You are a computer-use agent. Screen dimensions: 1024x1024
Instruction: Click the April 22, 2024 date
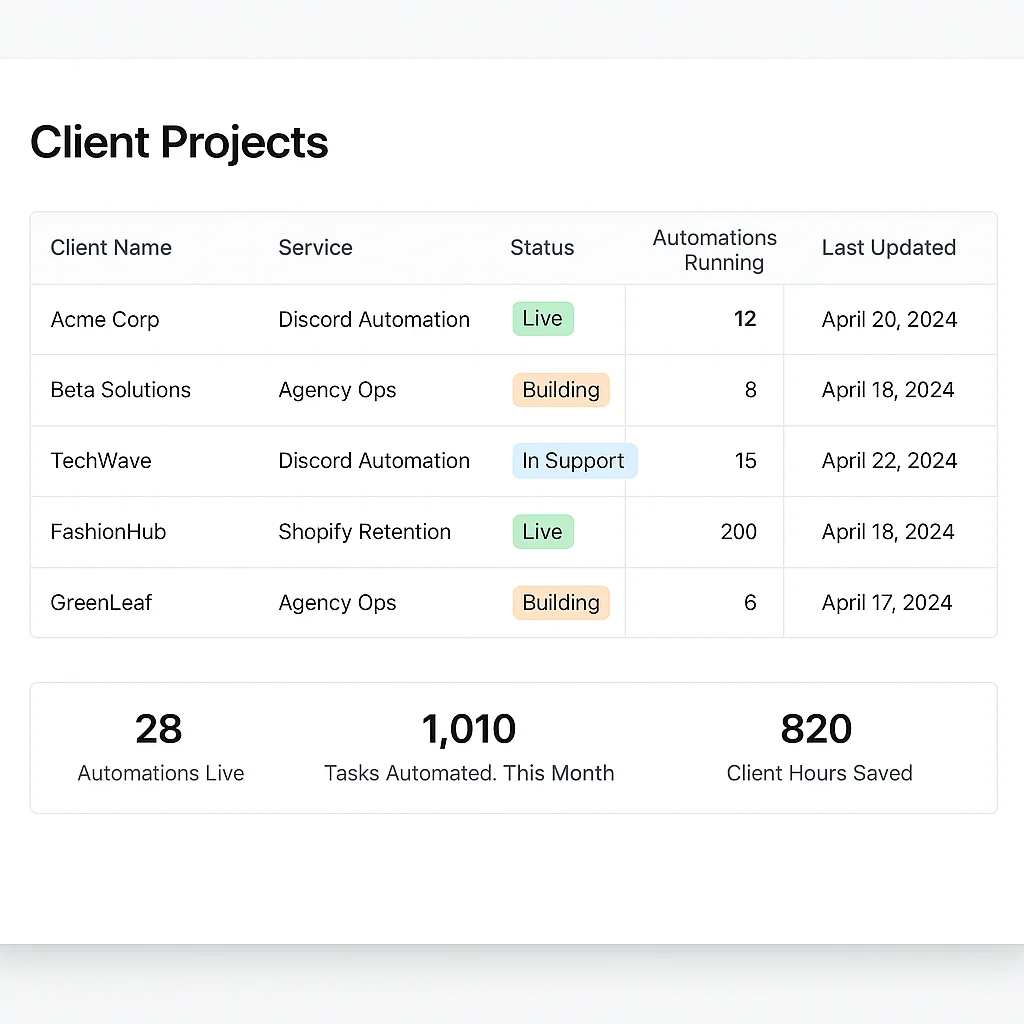pos(889,461)
